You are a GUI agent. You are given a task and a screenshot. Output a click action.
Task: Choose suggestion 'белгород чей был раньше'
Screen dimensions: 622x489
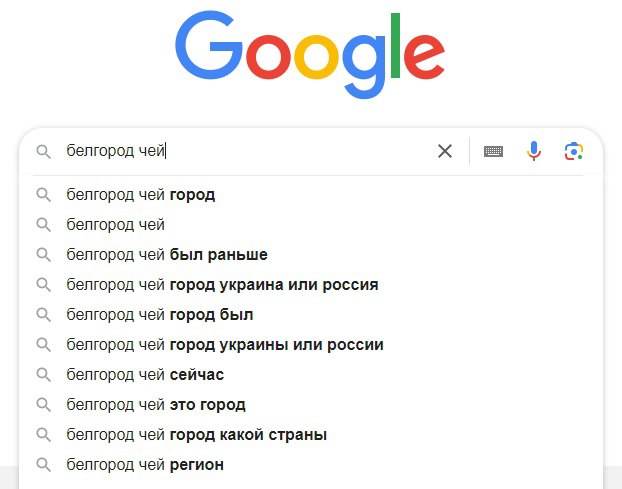click(167, 255)
